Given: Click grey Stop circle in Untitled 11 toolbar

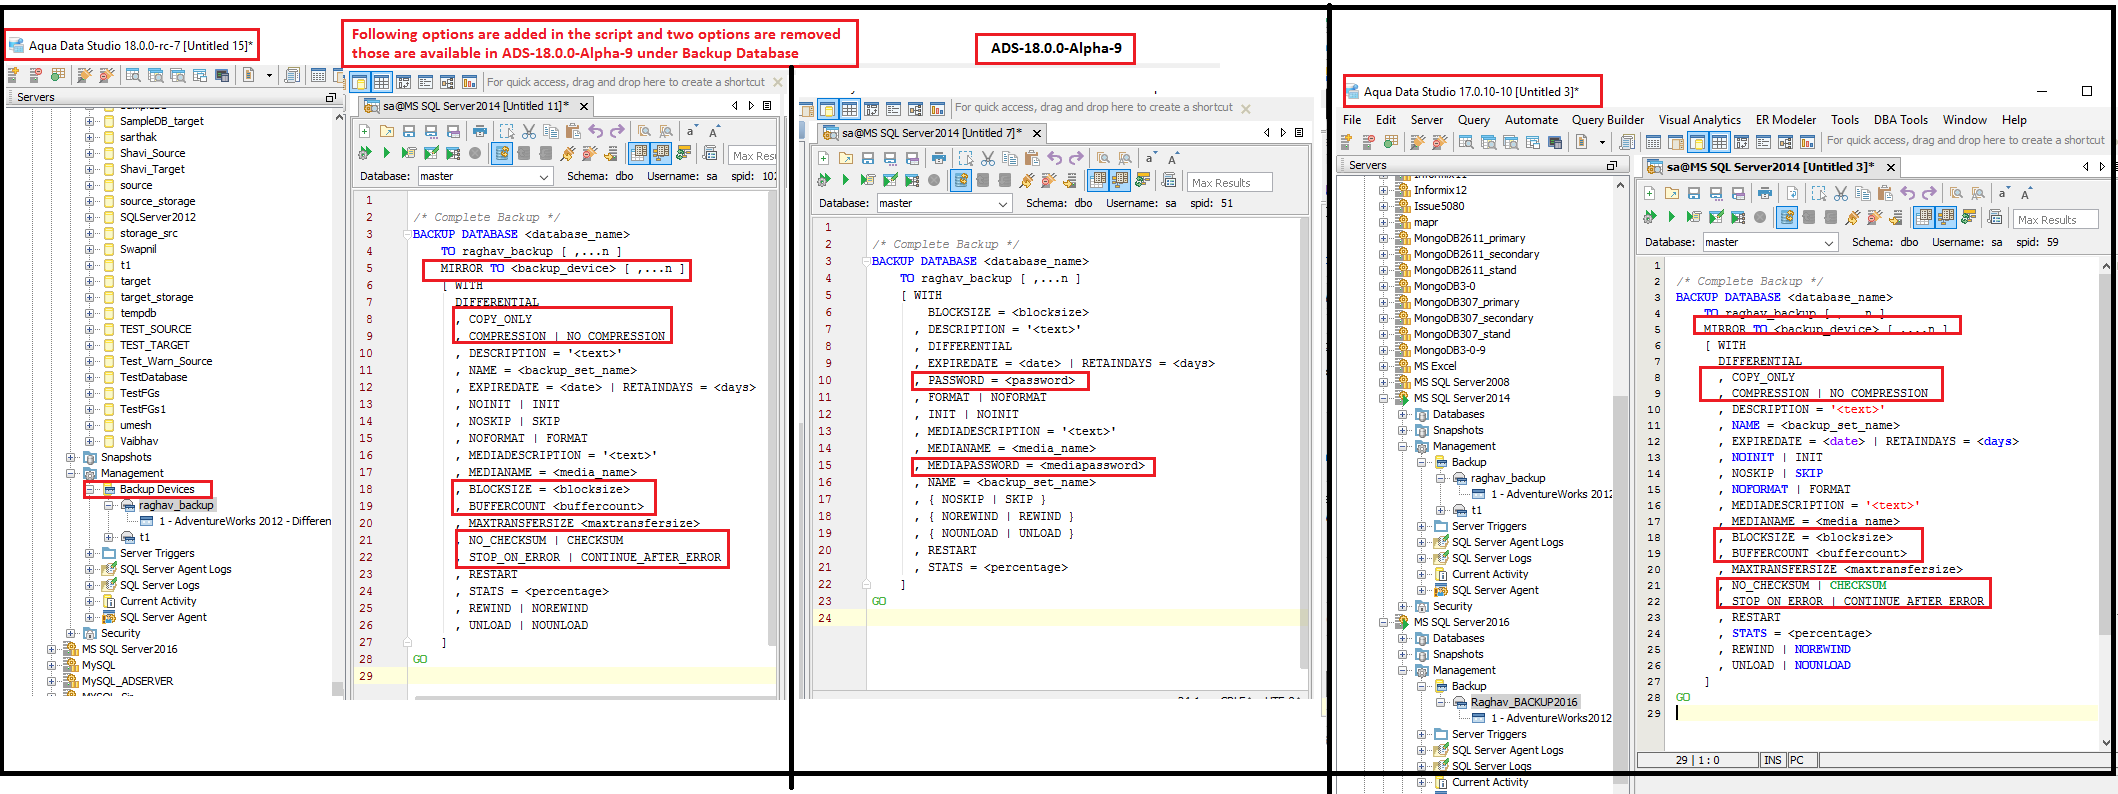Looking at the screenshot, I should (x=475, y=153).
